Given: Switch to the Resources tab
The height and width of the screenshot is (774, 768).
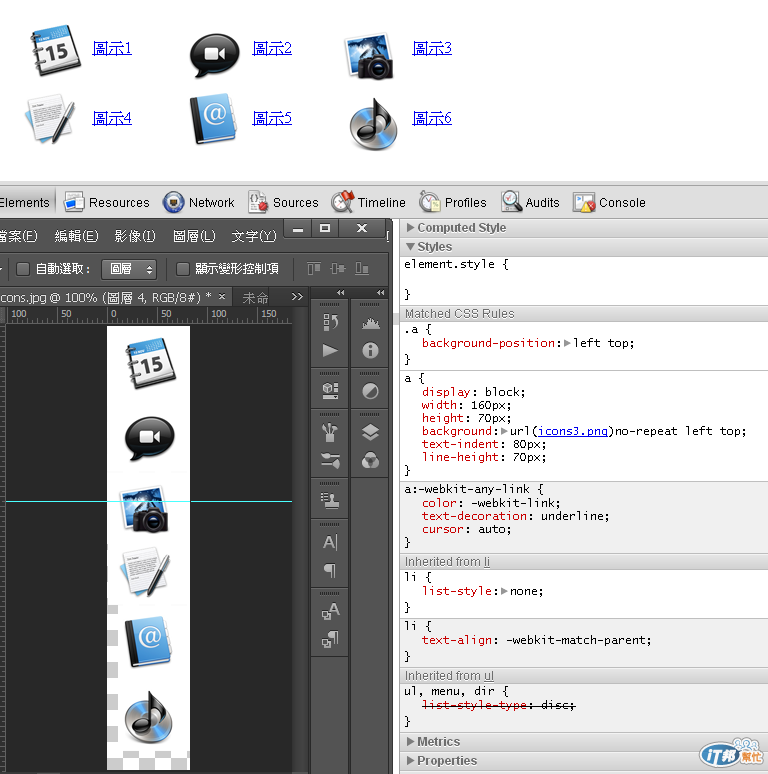Looking at the screenshot, I should (x=107, y=202).
